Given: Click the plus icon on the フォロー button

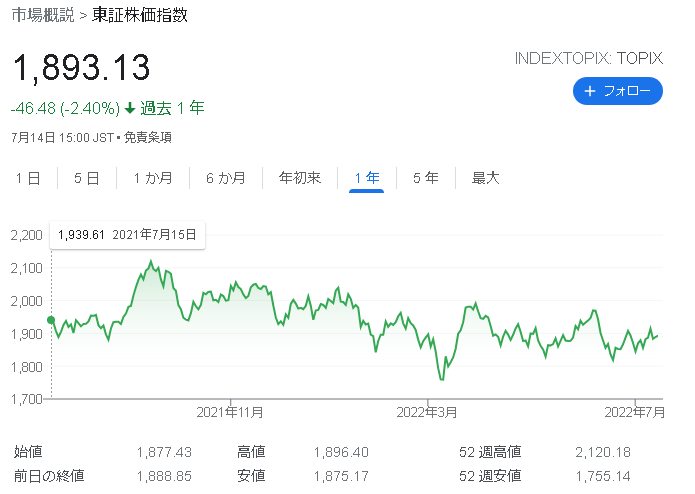Looking at the screenshot, I should point(590,91).
